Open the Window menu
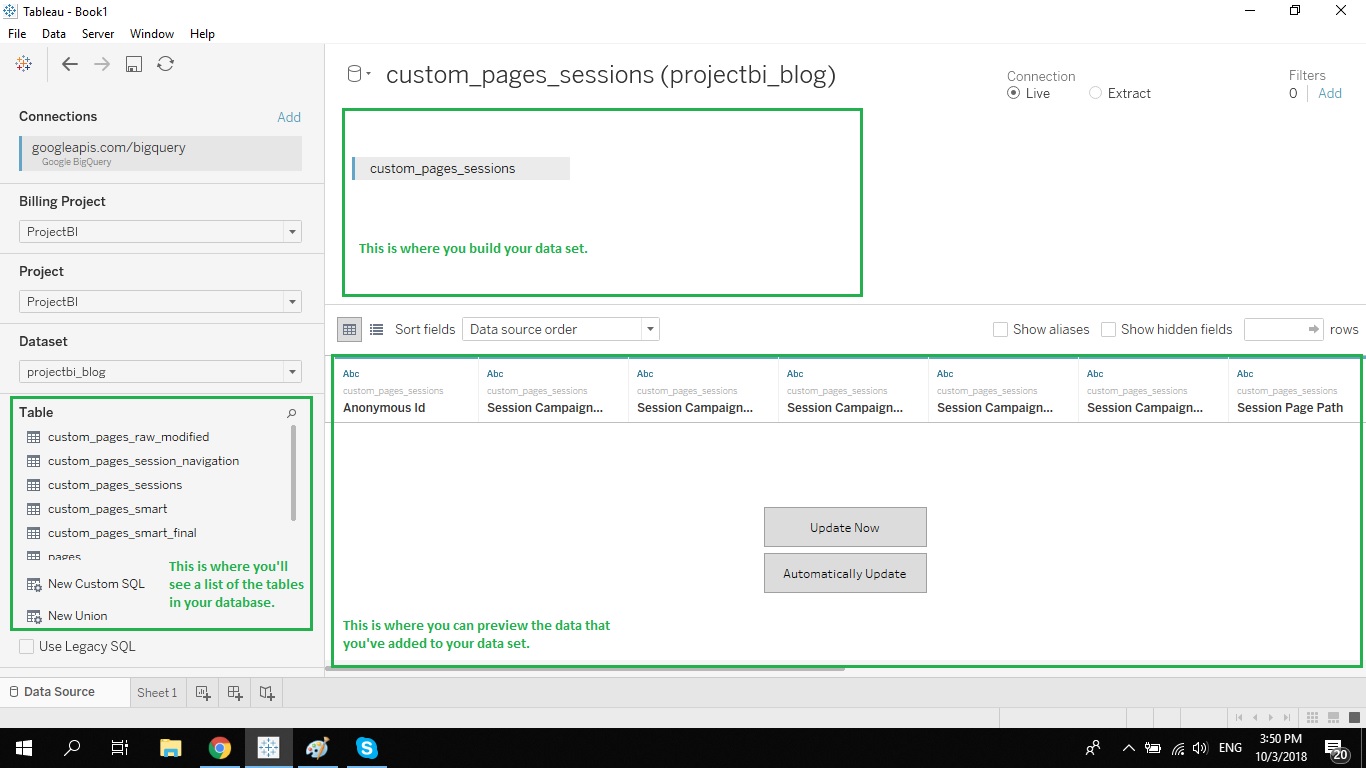This screenshot has width=1366, height=768. (152, 33)
